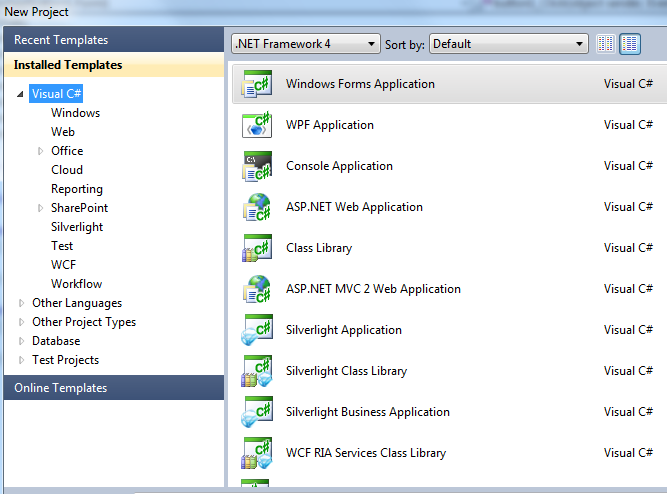Click the Class Library template icon
The height and width of the screenshot is (494, 667).
257,249
